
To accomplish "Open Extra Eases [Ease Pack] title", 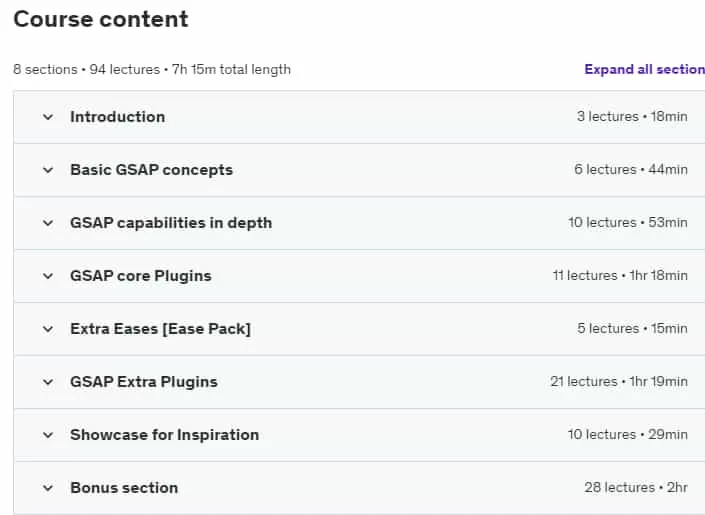I will (x=161, y=329).
